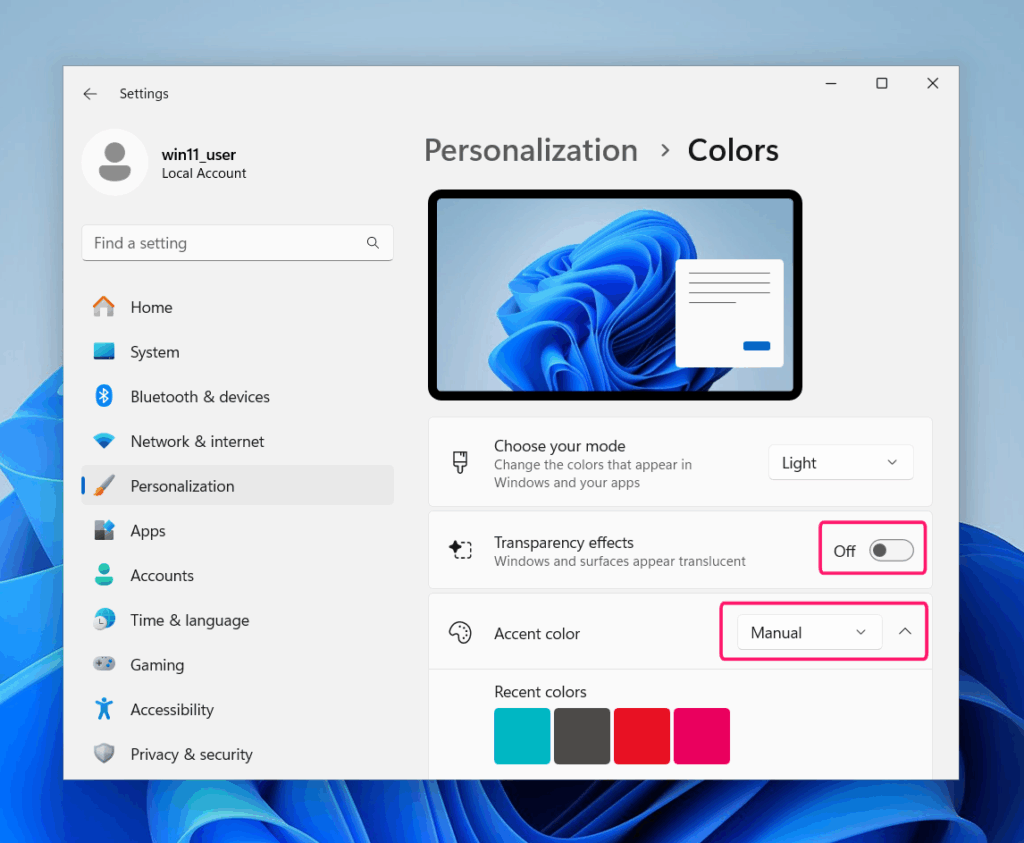The height and width of the screenshot is (843, 1024).
Task: Click the Local Account text
Action: pos(204,173)
